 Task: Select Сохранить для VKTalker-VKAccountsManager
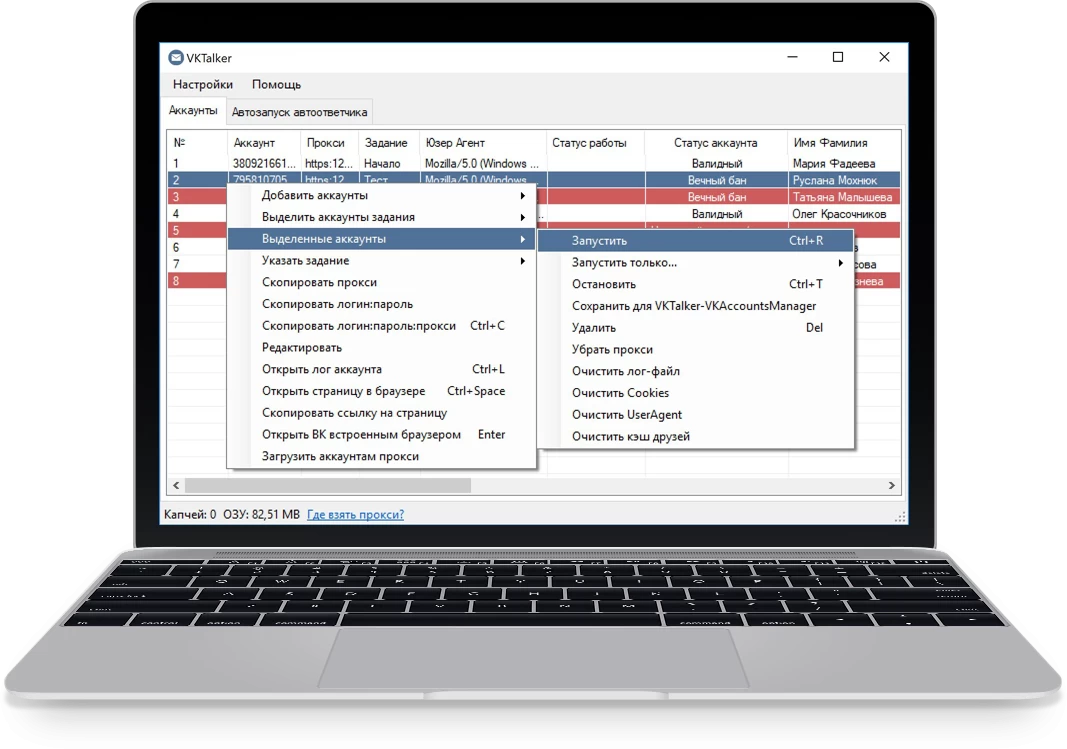point(695,306)
